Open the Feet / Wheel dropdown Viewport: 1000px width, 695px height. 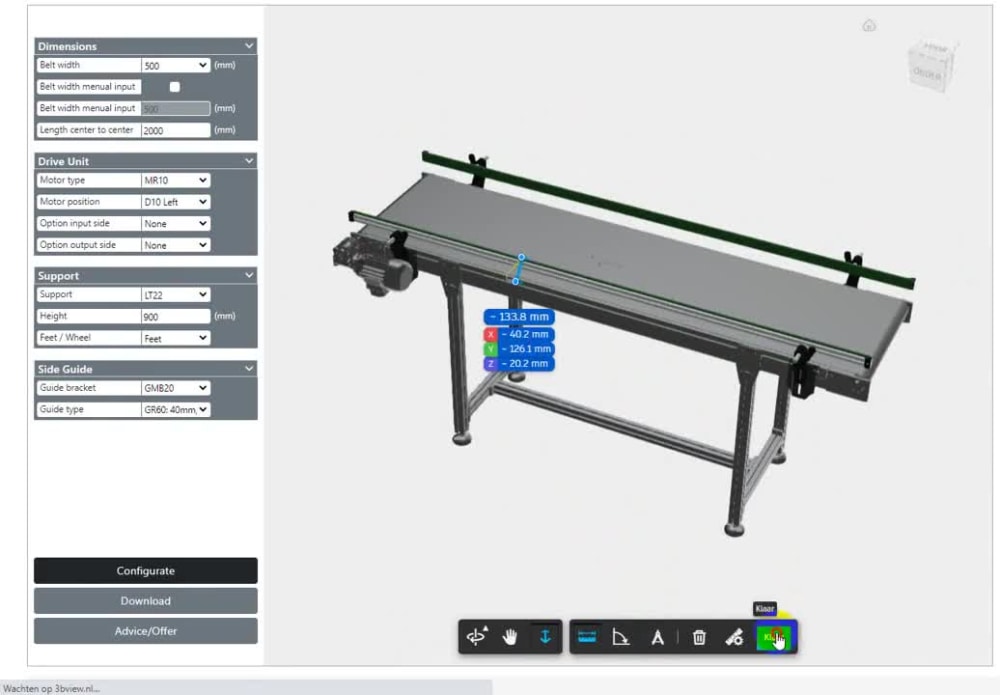click(x=175, y=339)
